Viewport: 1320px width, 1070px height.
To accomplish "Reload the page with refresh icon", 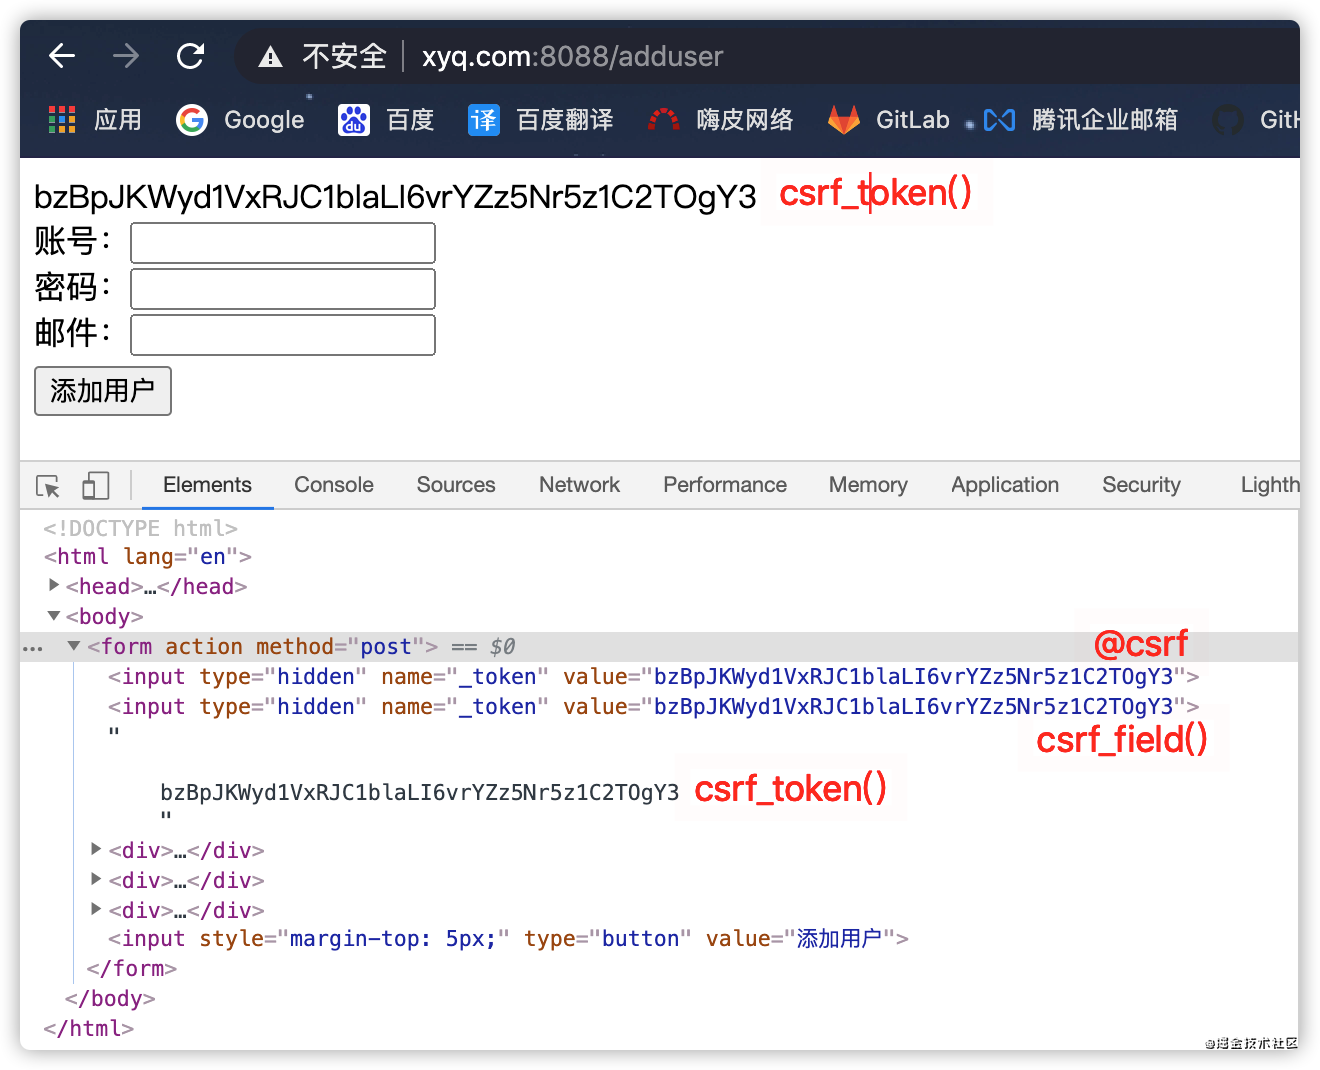I will [x=190, y=56].
